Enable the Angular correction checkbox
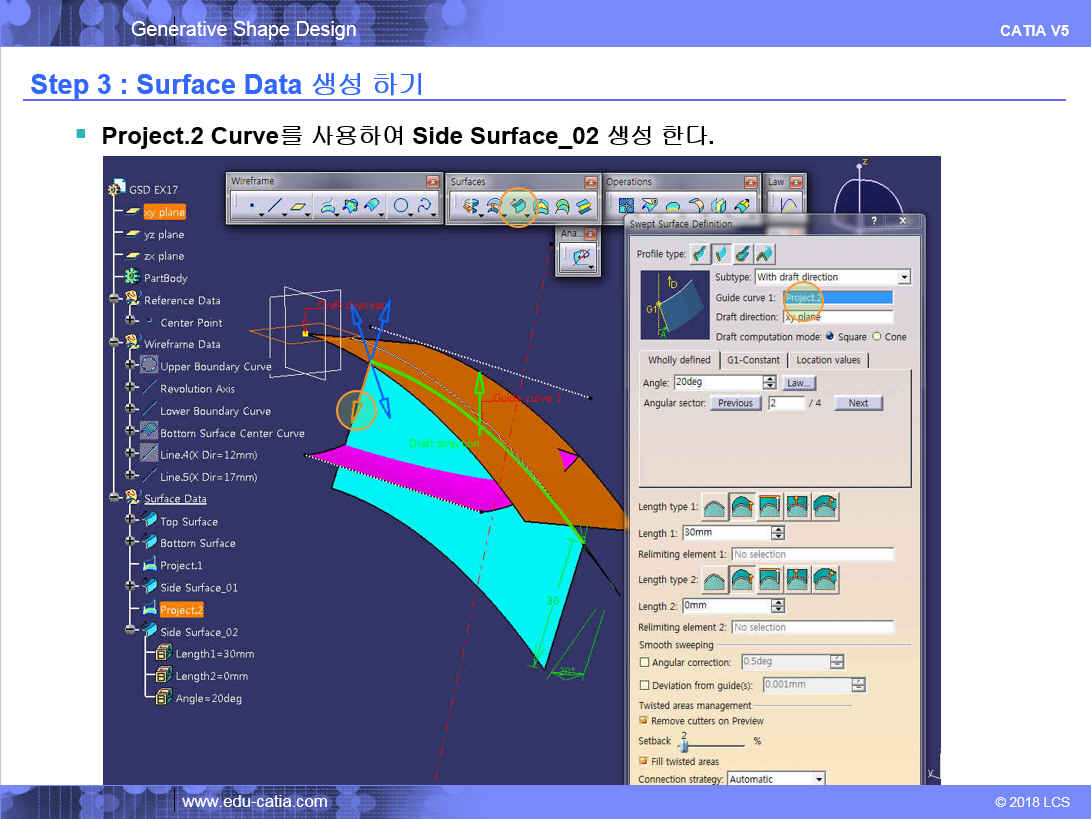Screen dimensions: 1091x819 (644, 663)
